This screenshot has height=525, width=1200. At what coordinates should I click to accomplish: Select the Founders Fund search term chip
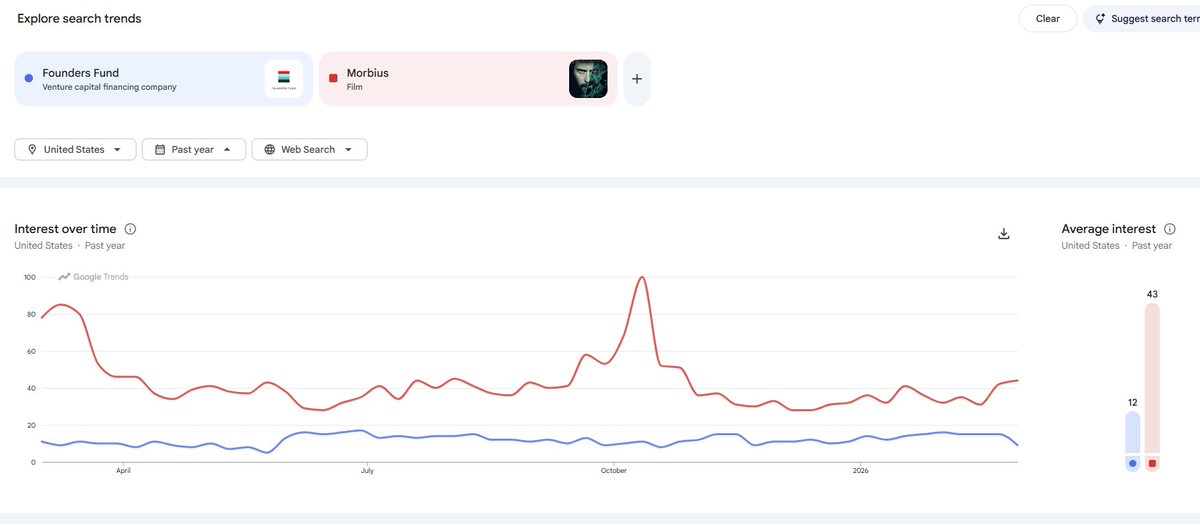pyautogui.click(x=163, y=79)
